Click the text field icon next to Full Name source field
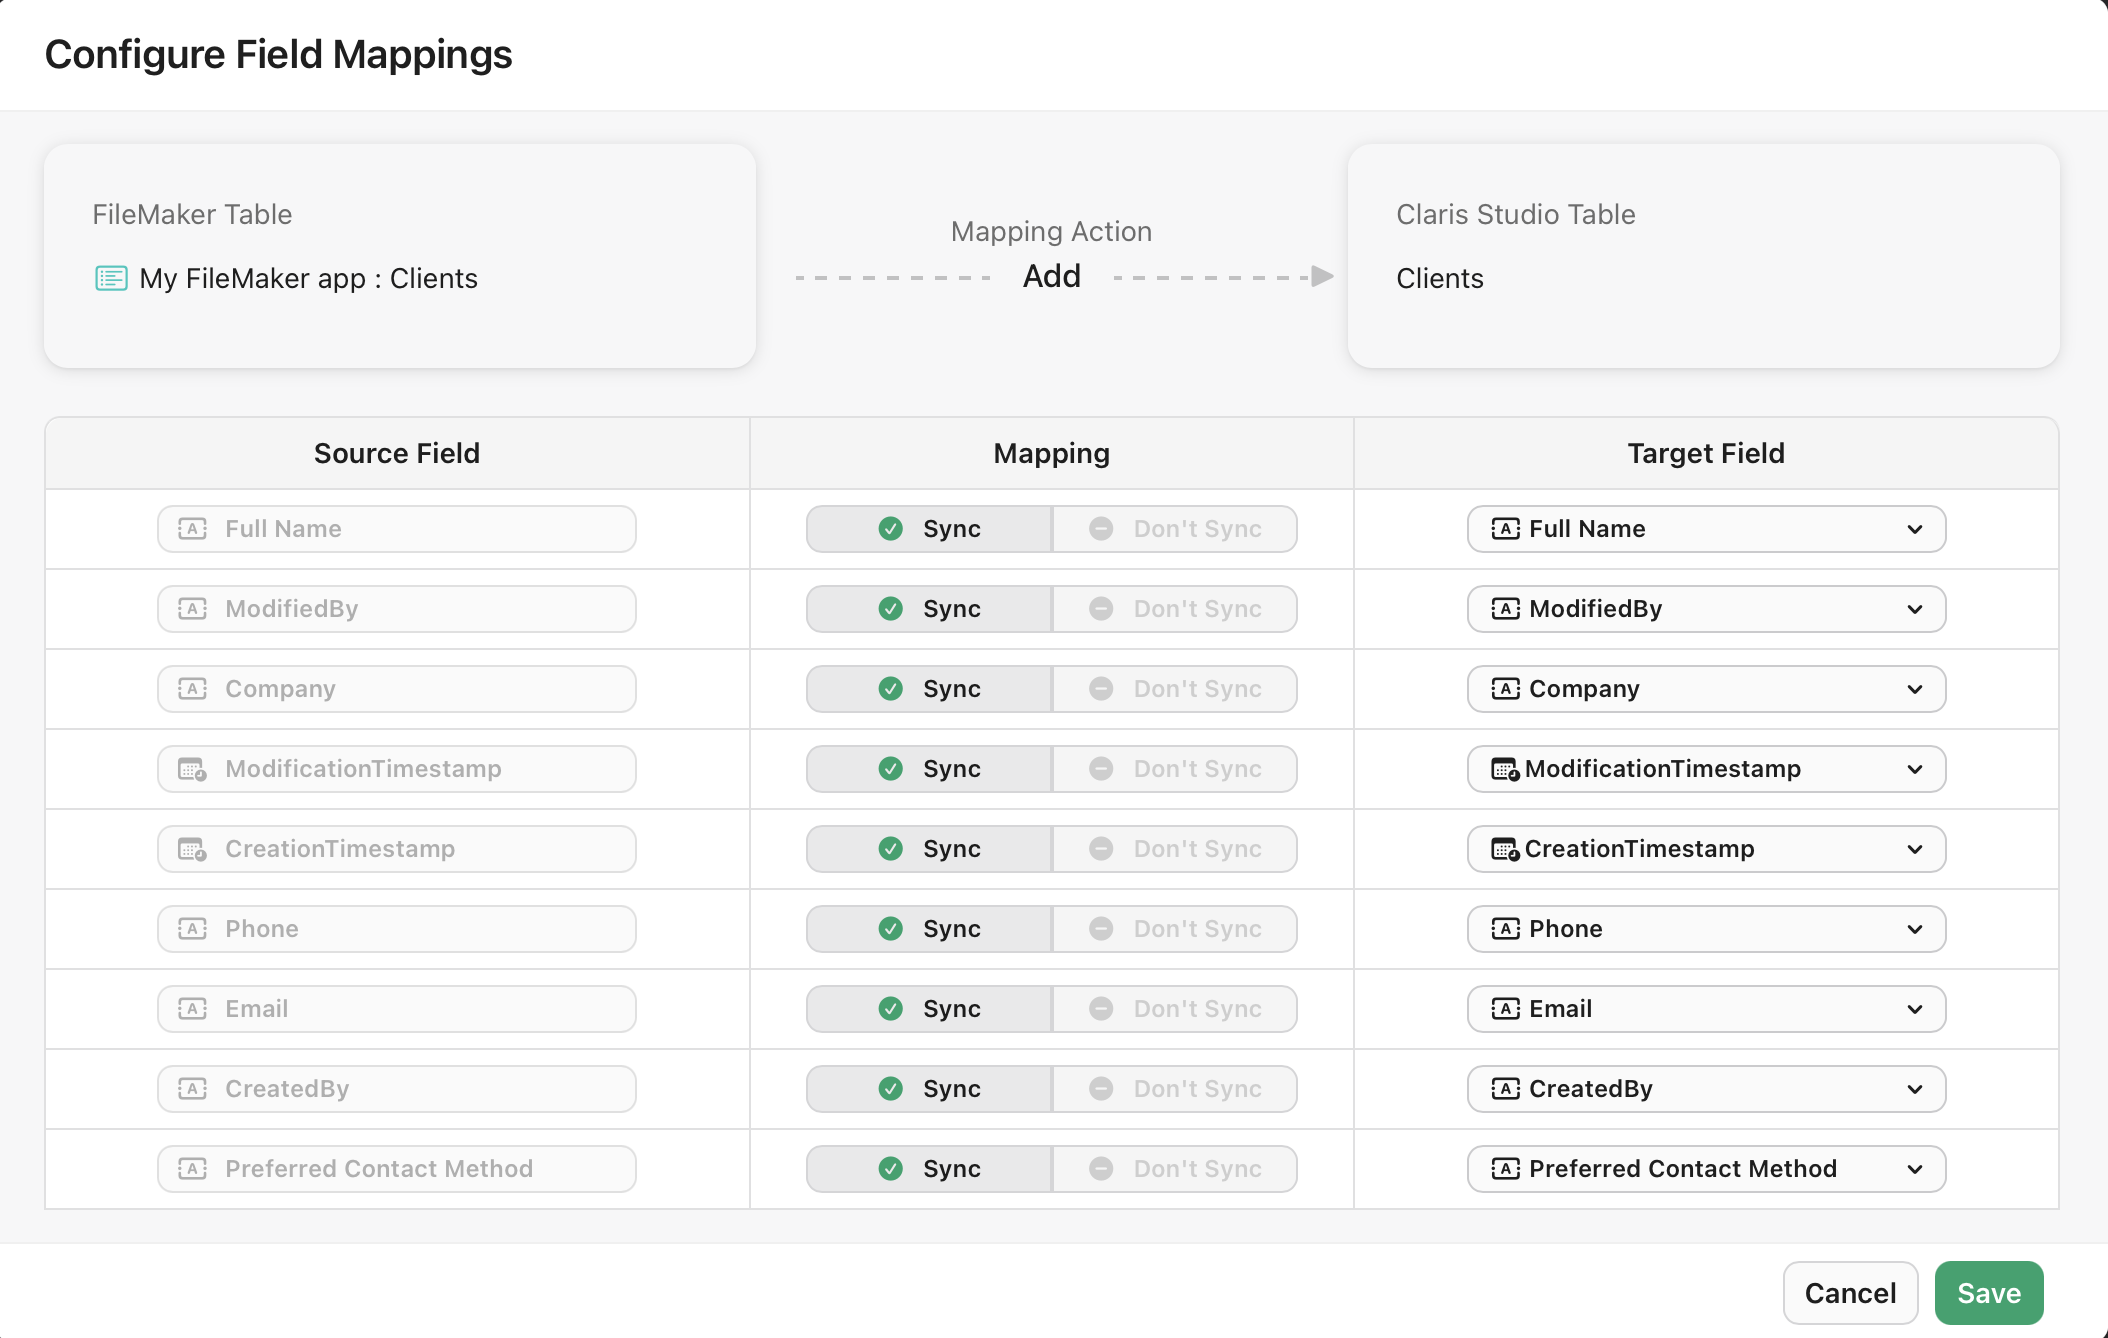Viewport: 2108px width, 1338px height. tap(192, 529)
